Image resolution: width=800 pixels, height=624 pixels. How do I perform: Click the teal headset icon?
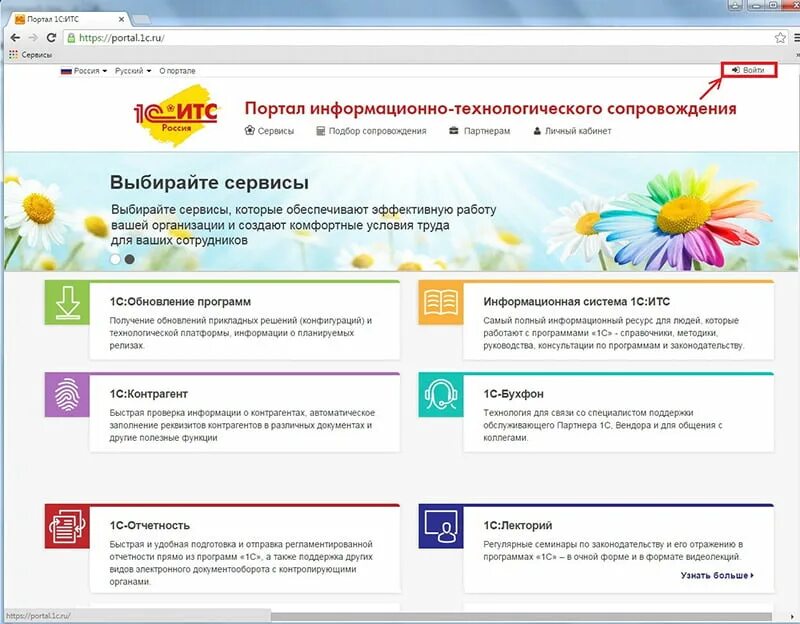point(441,395)
